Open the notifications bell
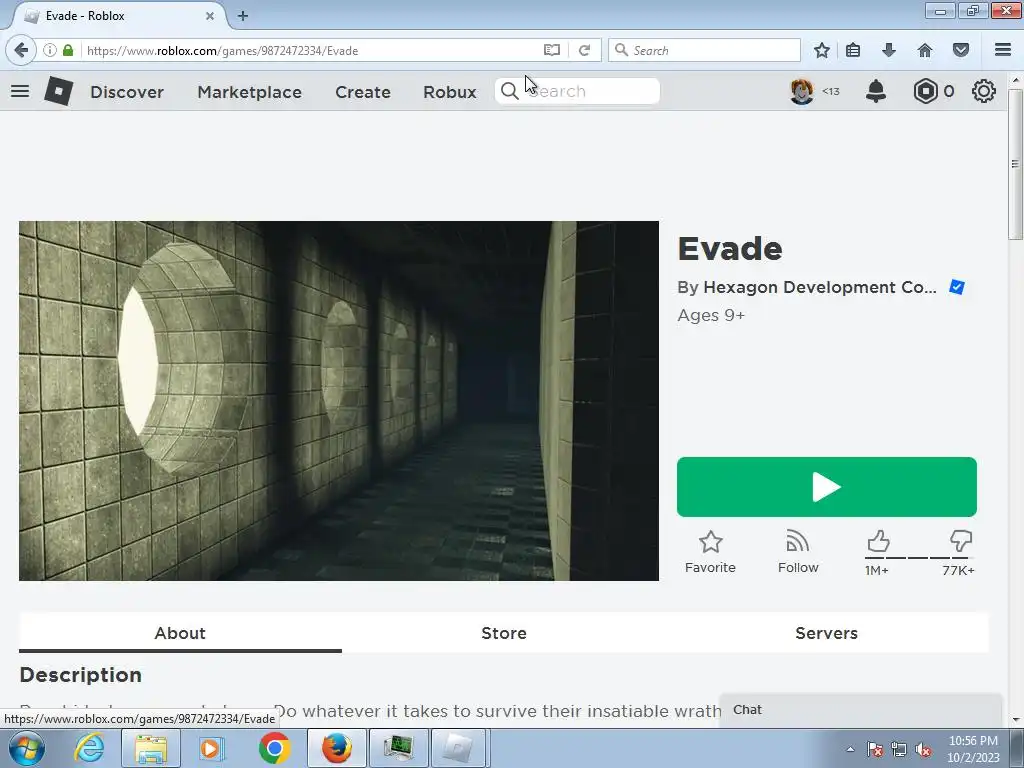Screen dimensions: 1024x768 (876, 91)
